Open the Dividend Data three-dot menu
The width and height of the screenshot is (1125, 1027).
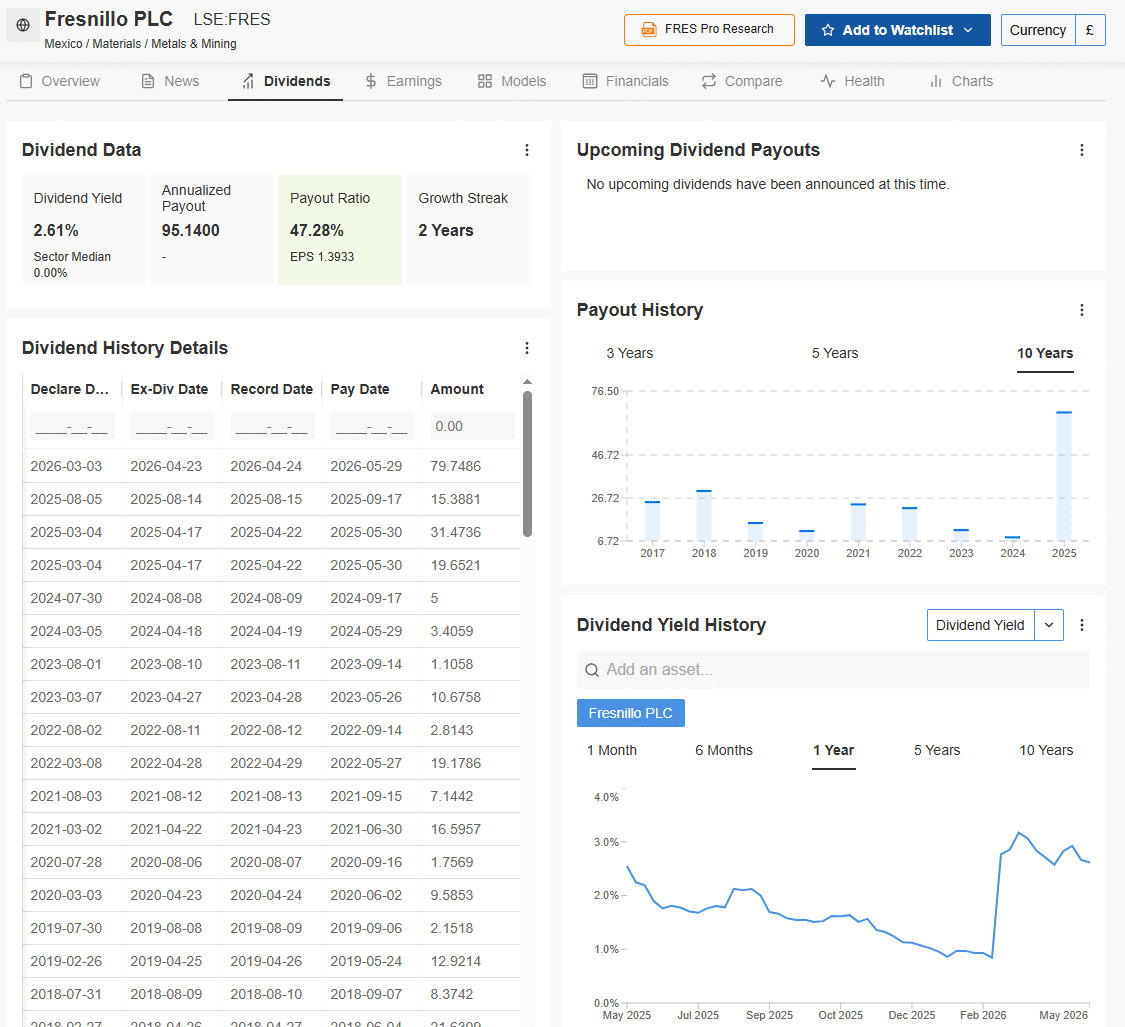point(527,150)
